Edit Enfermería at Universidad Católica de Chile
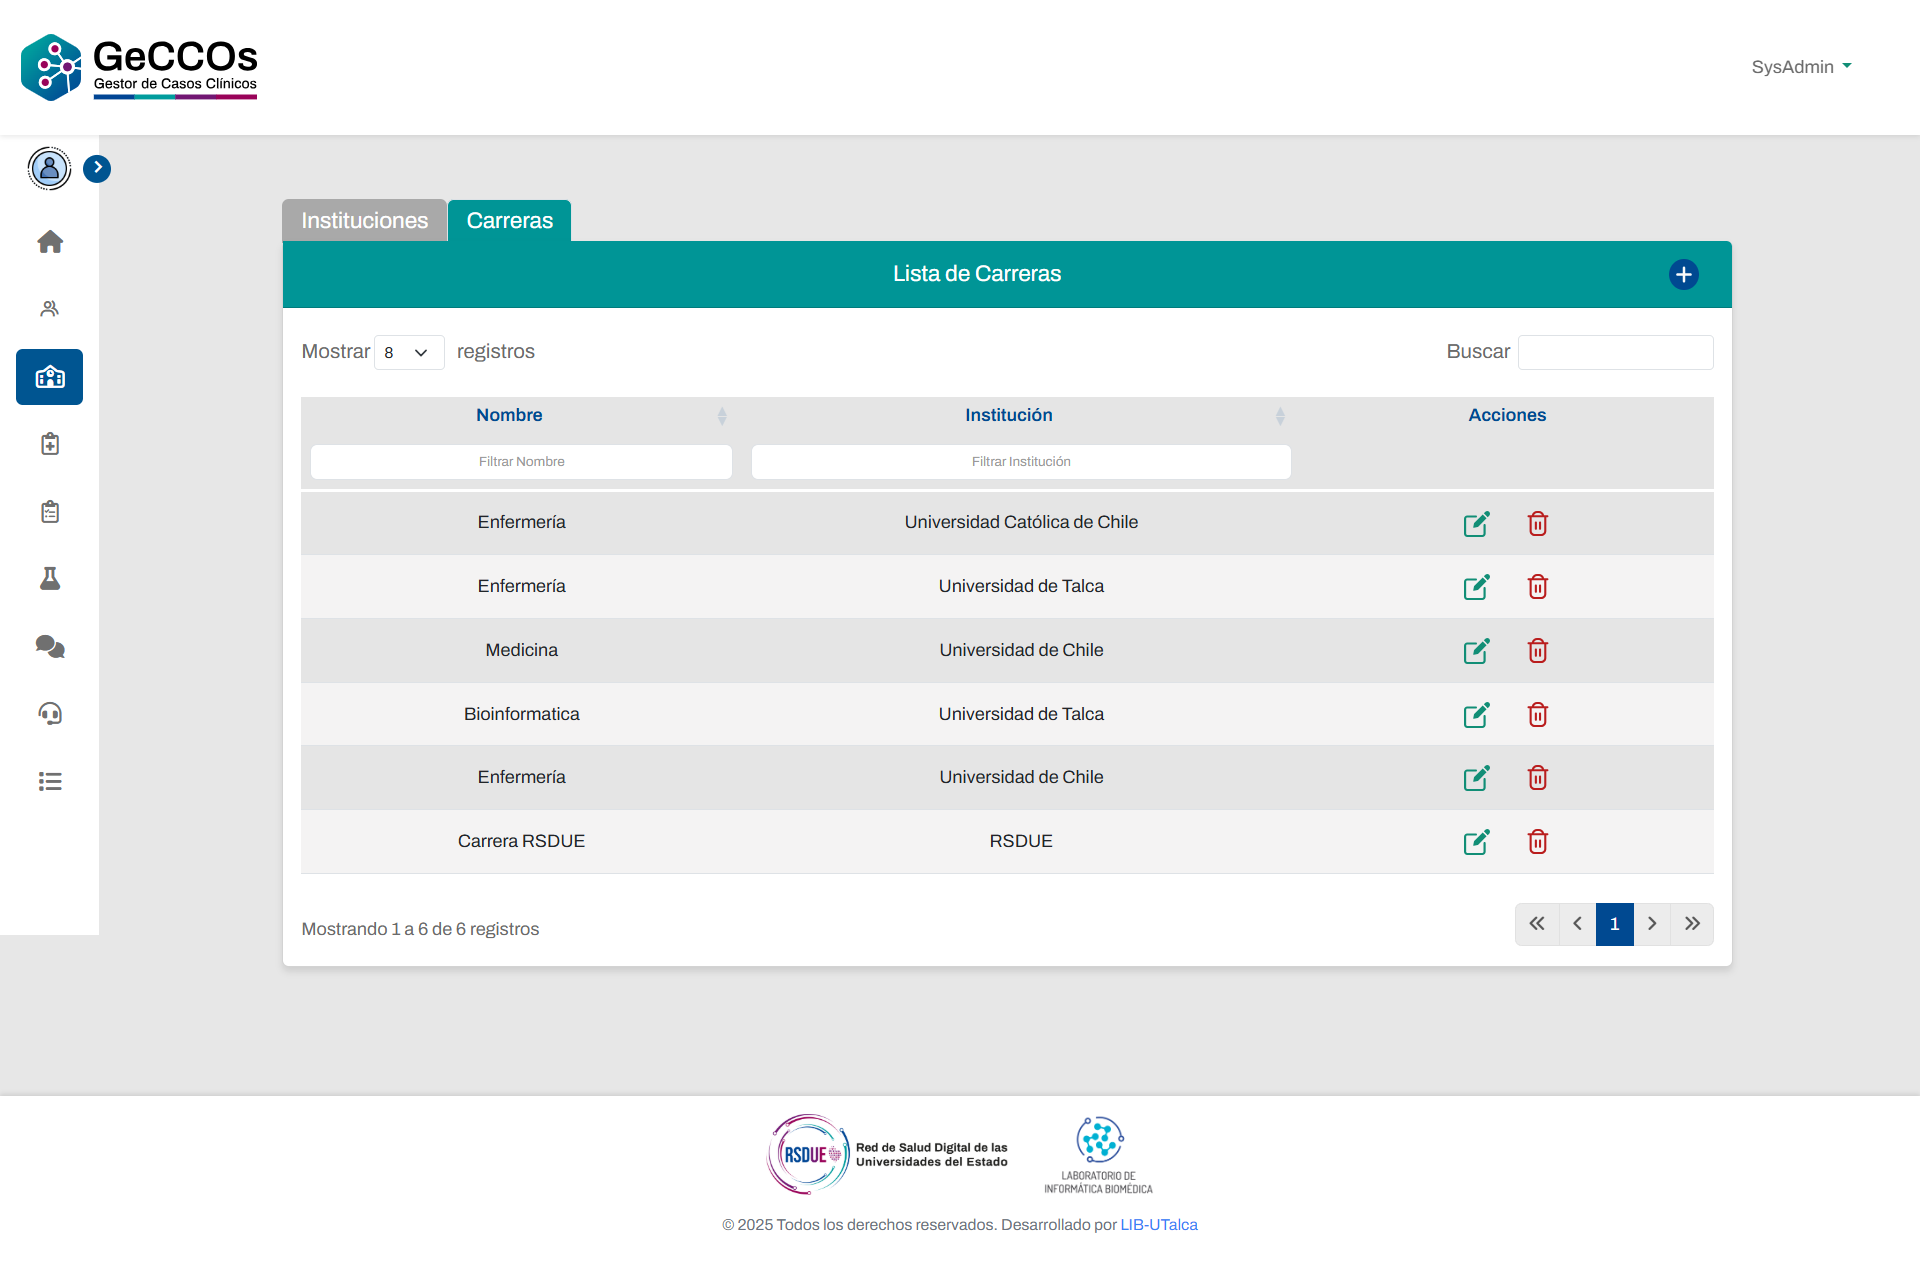The image size is (1920, 1273). pos(1477,523)
